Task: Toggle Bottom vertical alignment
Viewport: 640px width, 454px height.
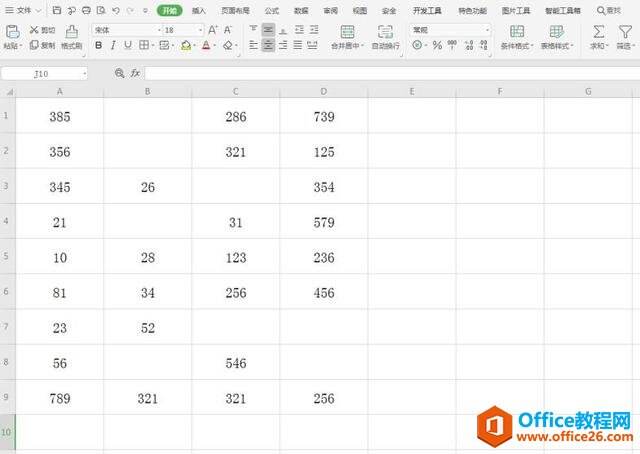Action: click(x=283, y=29)
